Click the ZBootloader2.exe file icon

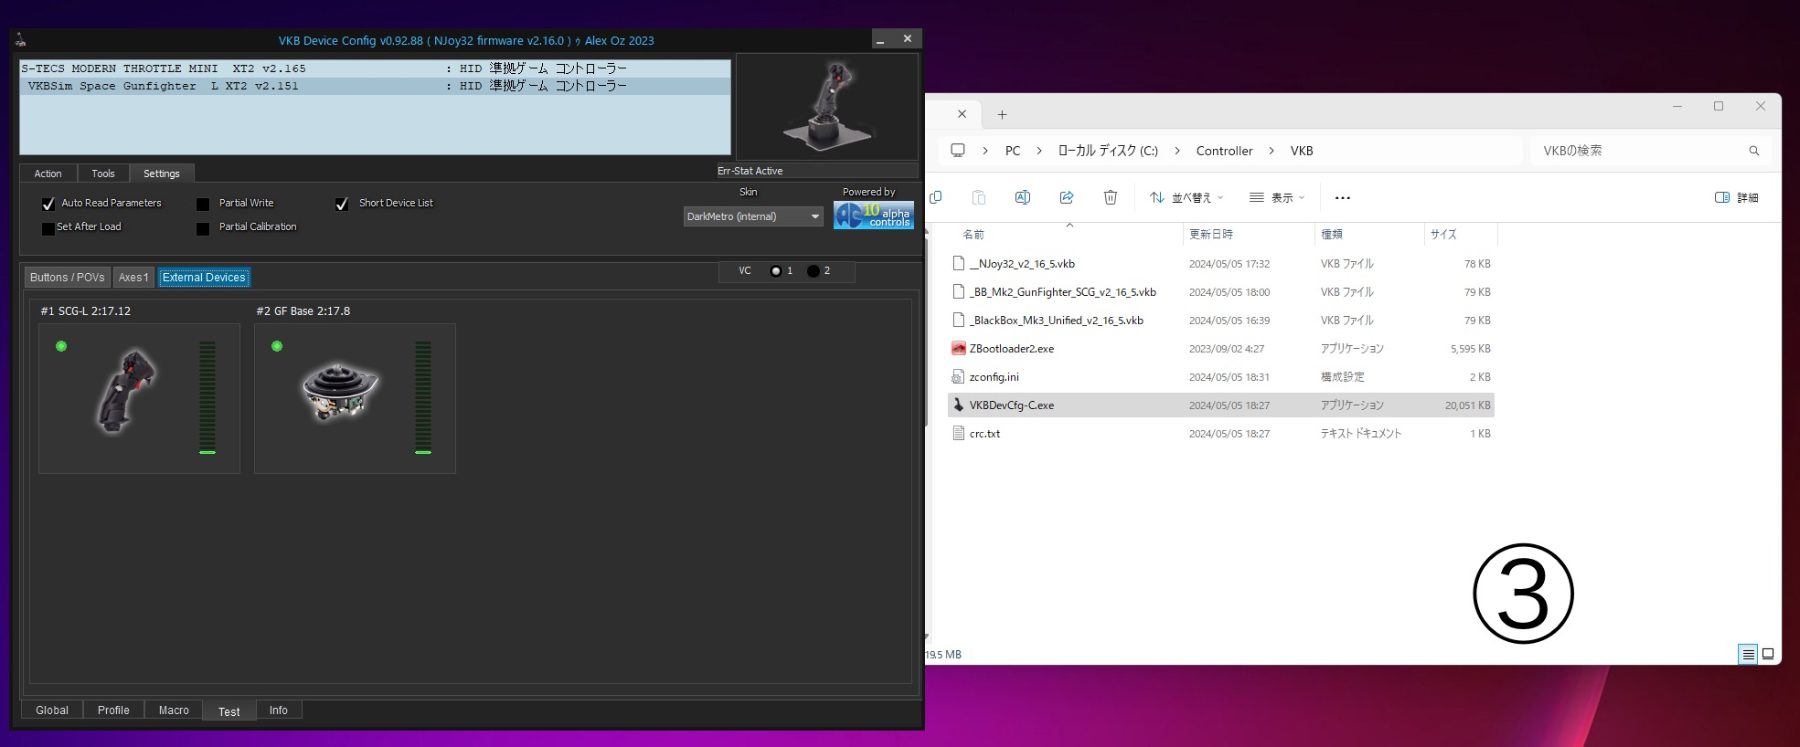(958, 349)
